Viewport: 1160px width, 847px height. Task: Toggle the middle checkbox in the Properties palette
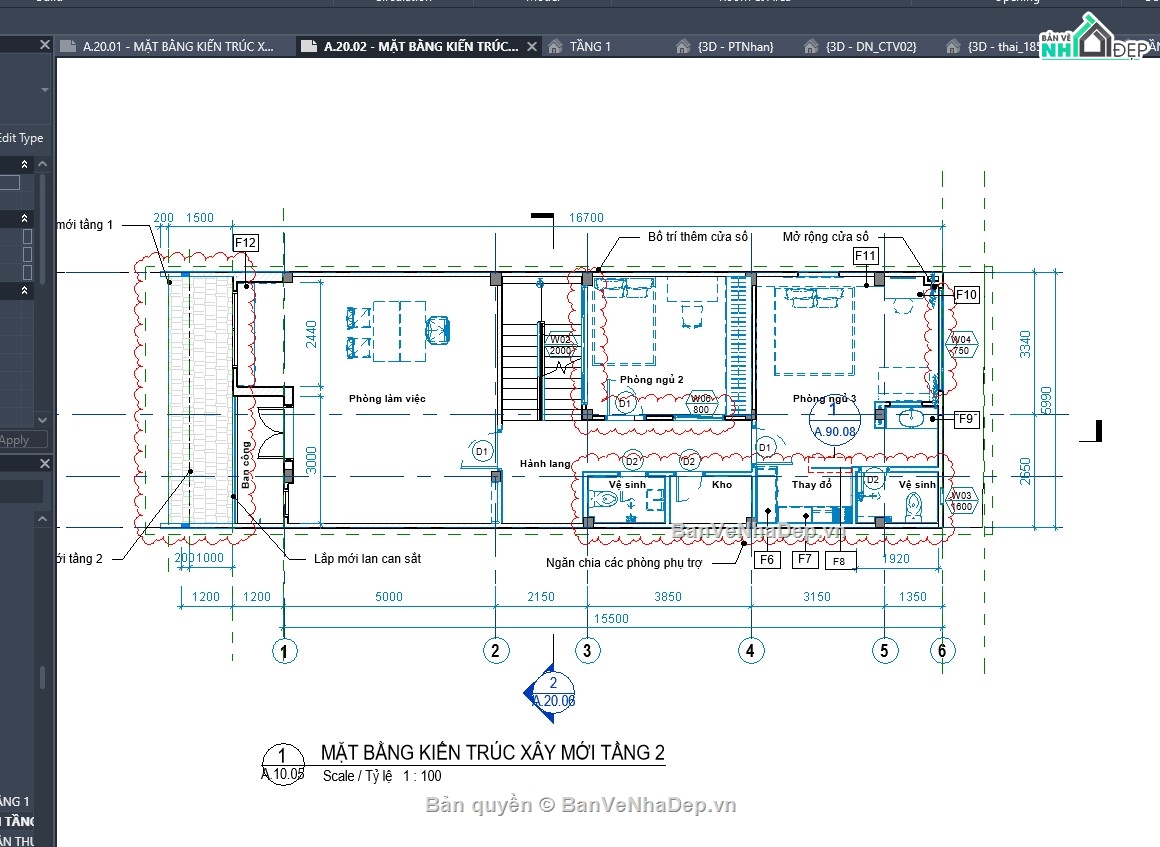pyautogui.click(x=27, y=256)
